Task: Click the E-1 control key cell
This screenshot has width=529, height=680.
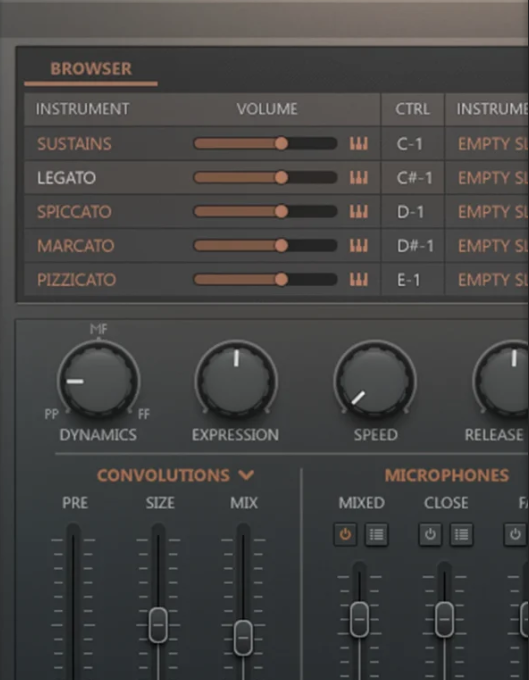Action: pos(412,280)
